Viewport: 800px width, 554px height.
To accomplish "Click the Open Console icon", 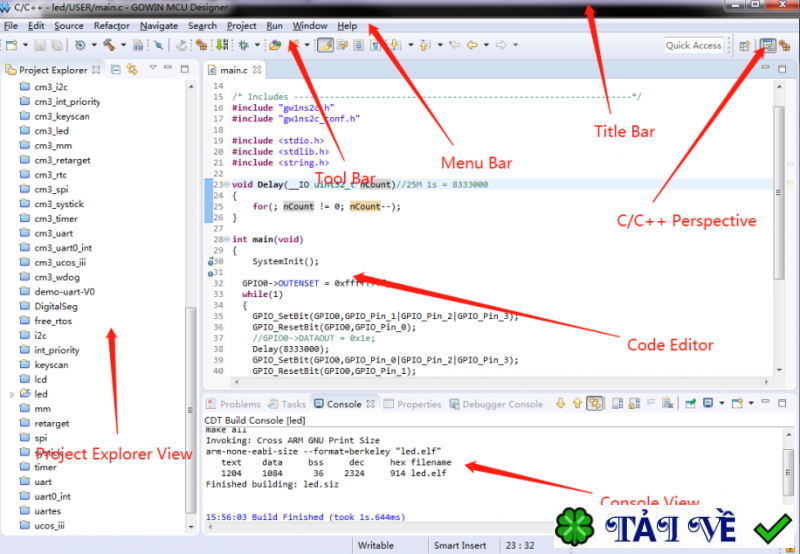I will 737,404.
